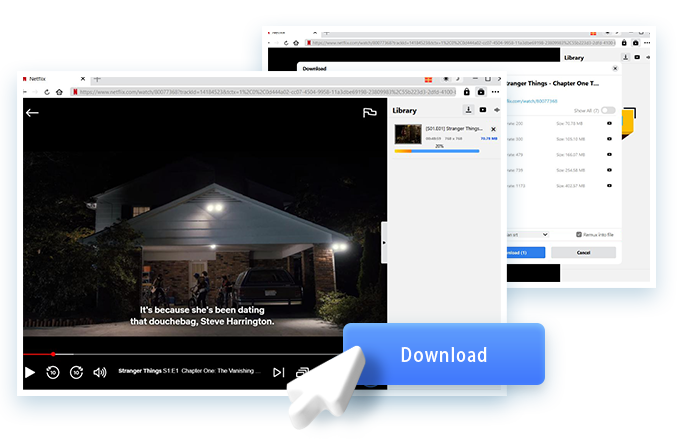Image resolution: width=686 pixels, height=439 pixels.
Task: Collapse the Library side panel handle
Action: pyautogui.click(x=384, y=242)
